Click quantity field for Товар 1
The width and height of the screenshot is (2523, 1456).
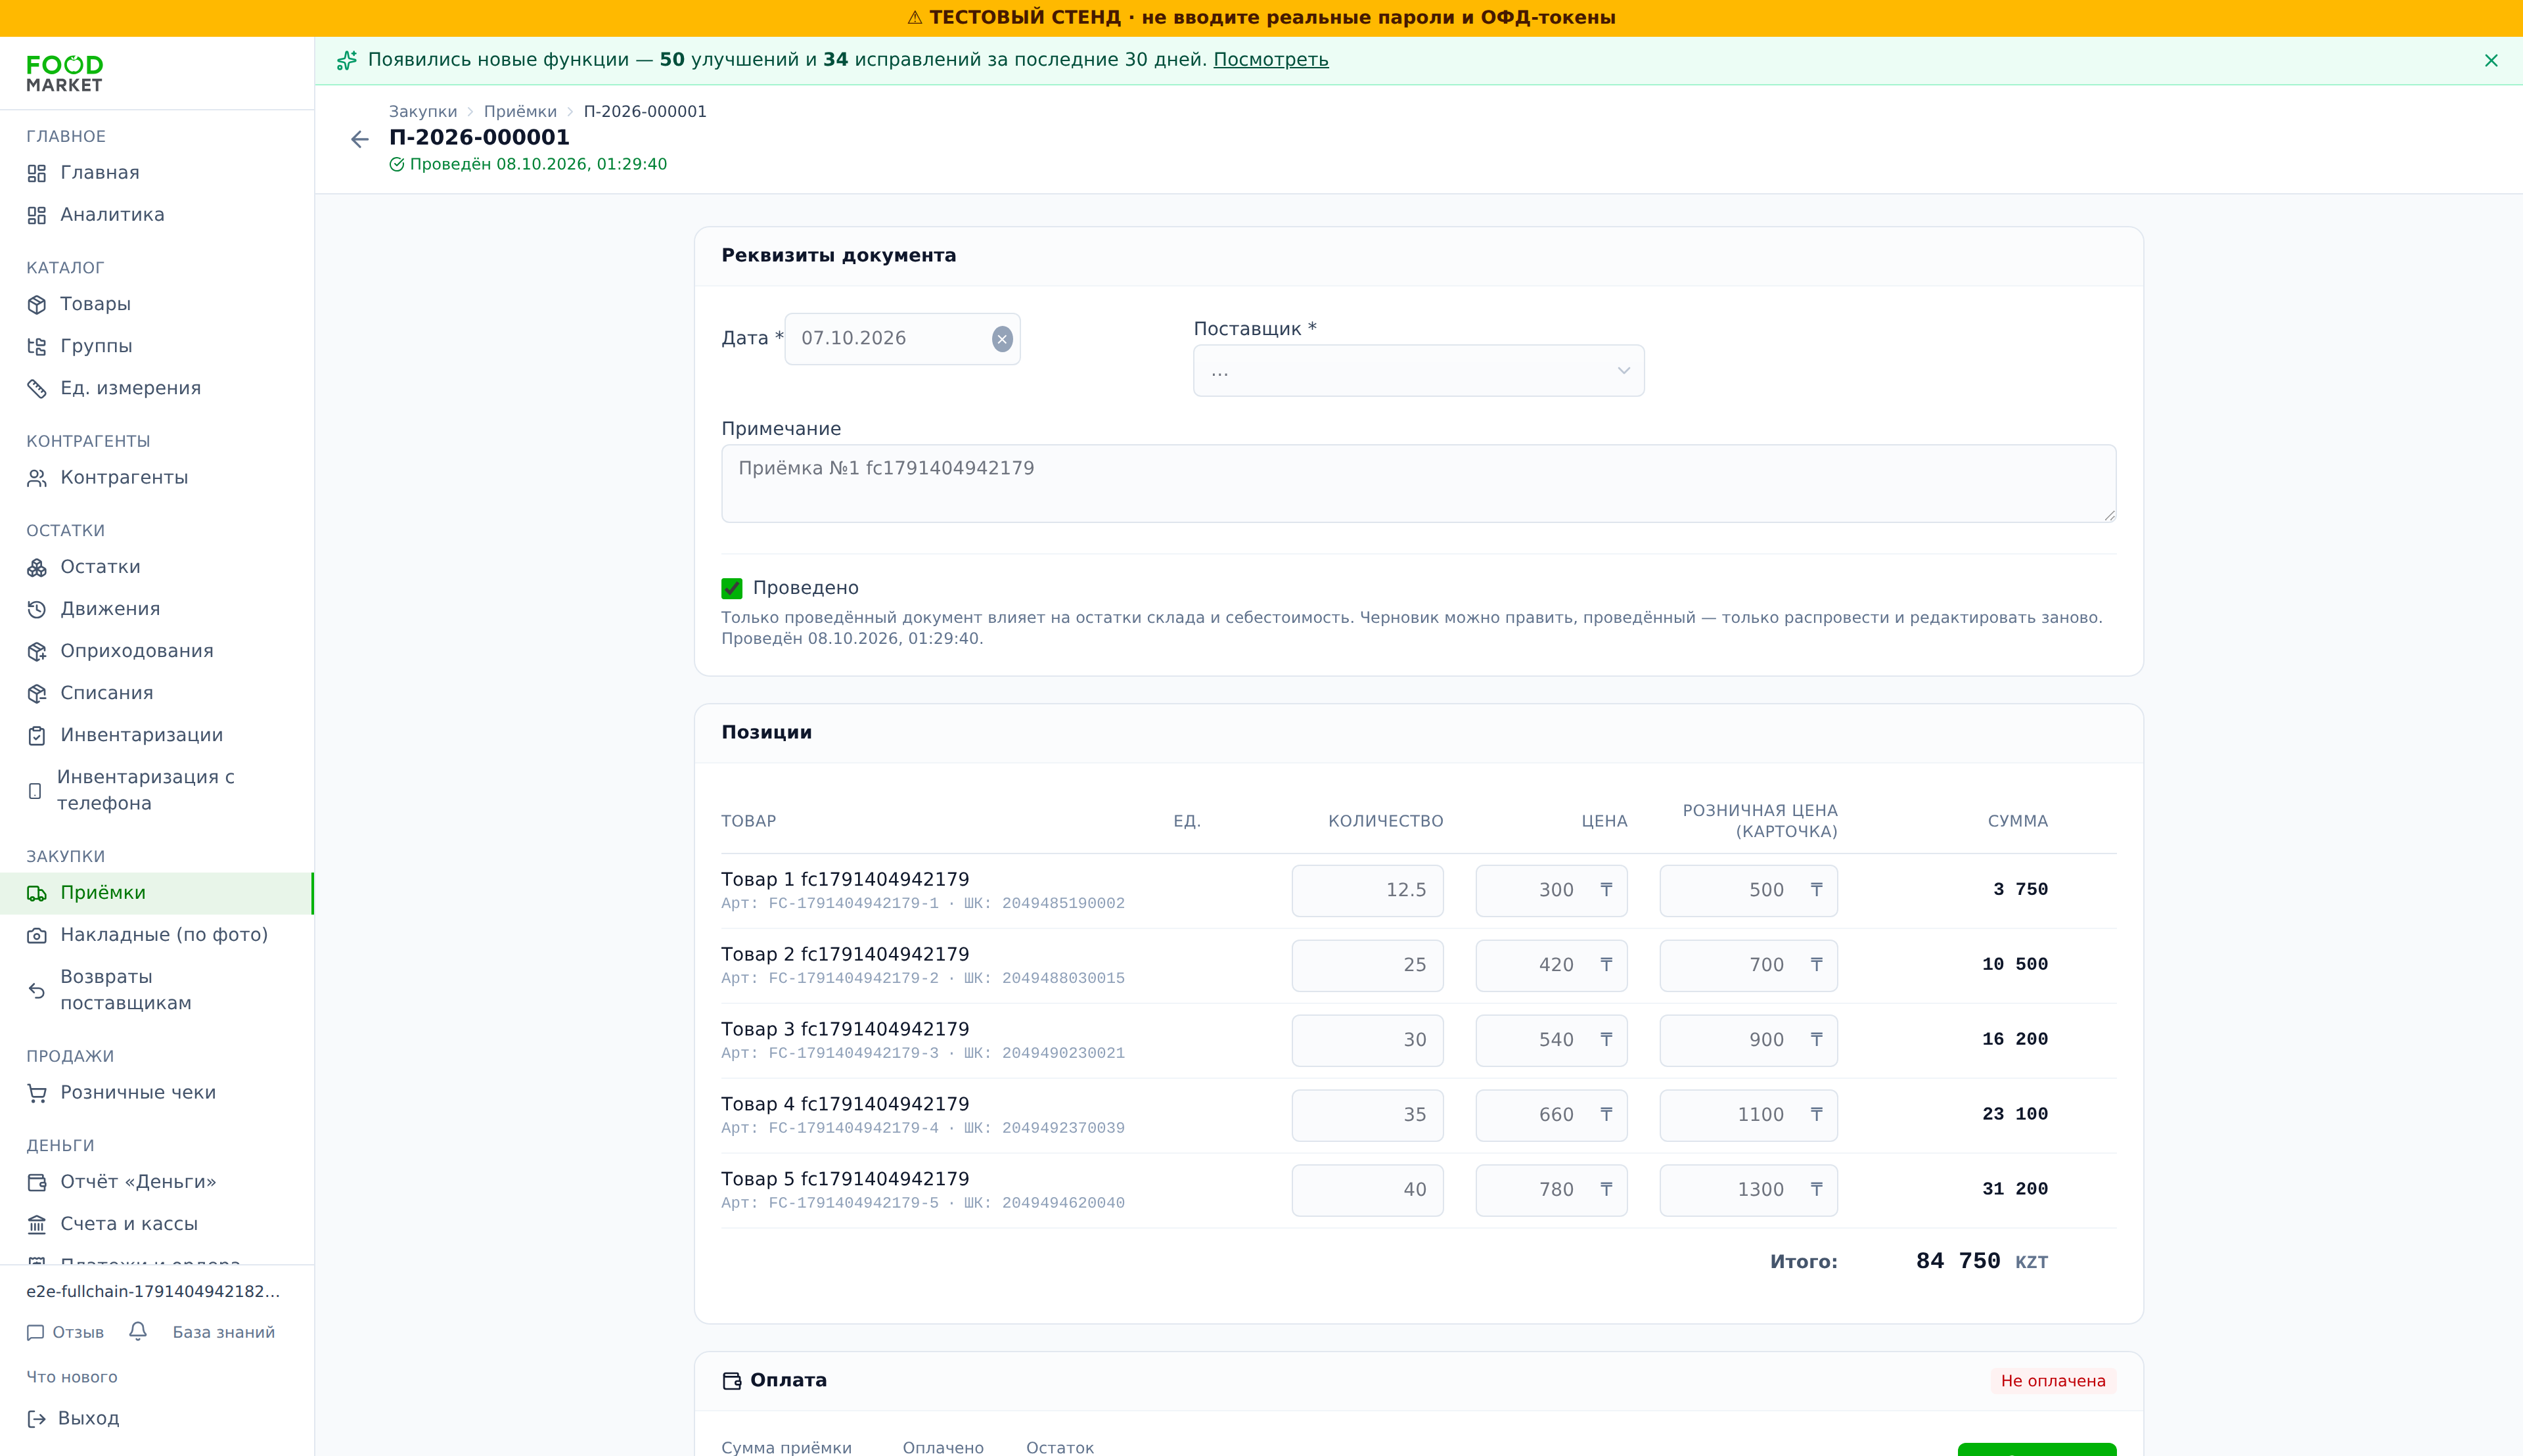(x=1367, y=890)
